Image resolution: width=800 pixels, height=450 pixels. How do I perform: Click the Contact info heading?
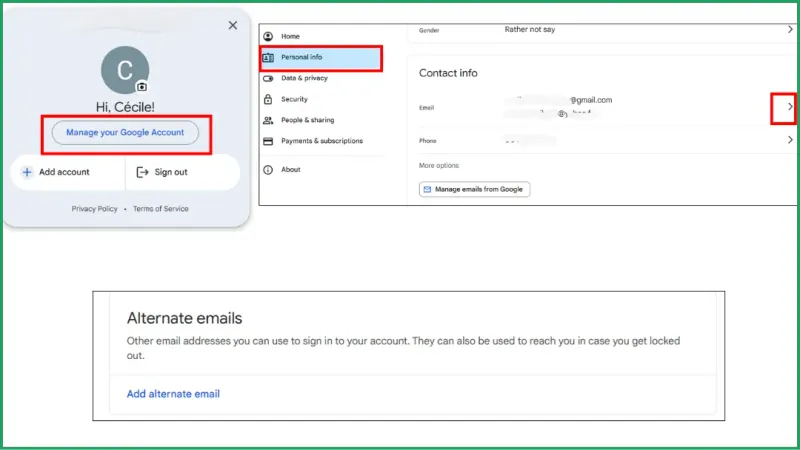point(448,73)
